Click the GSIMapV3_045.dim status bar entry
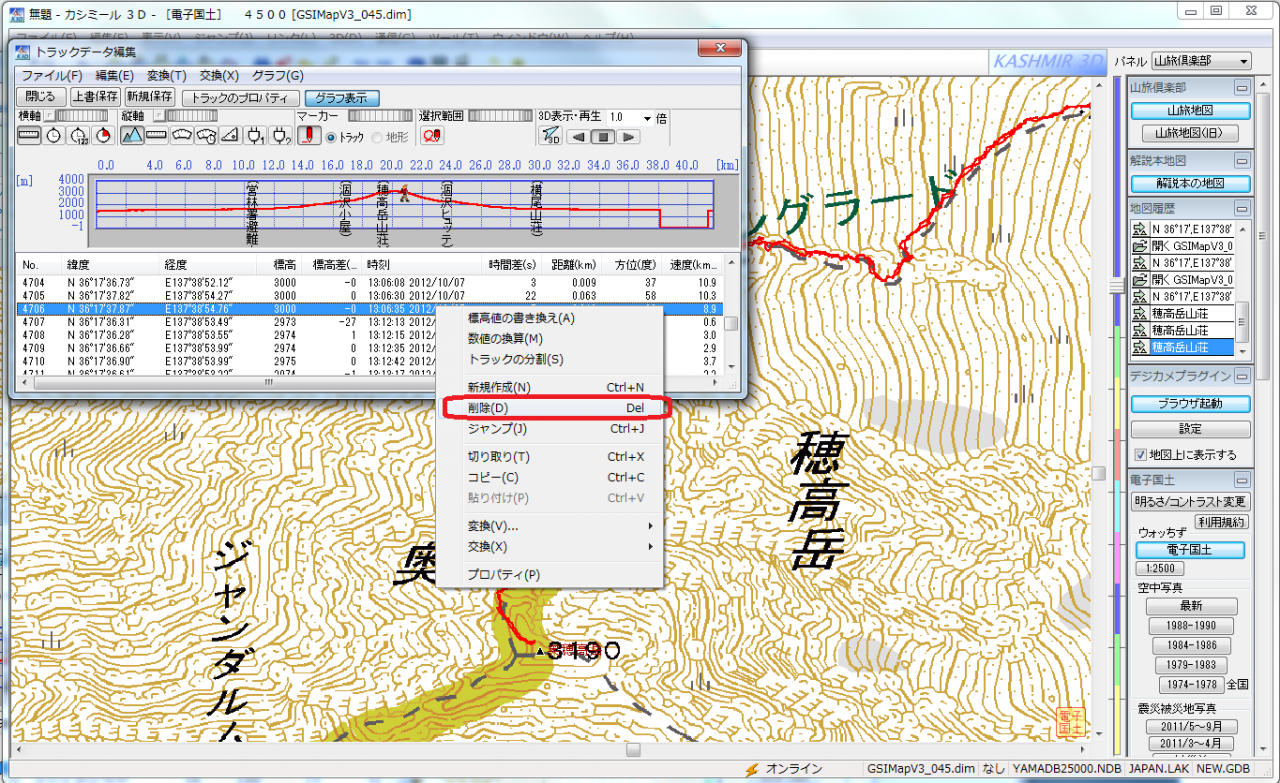This screenshot has width=1280, height=783. (921, 768)
